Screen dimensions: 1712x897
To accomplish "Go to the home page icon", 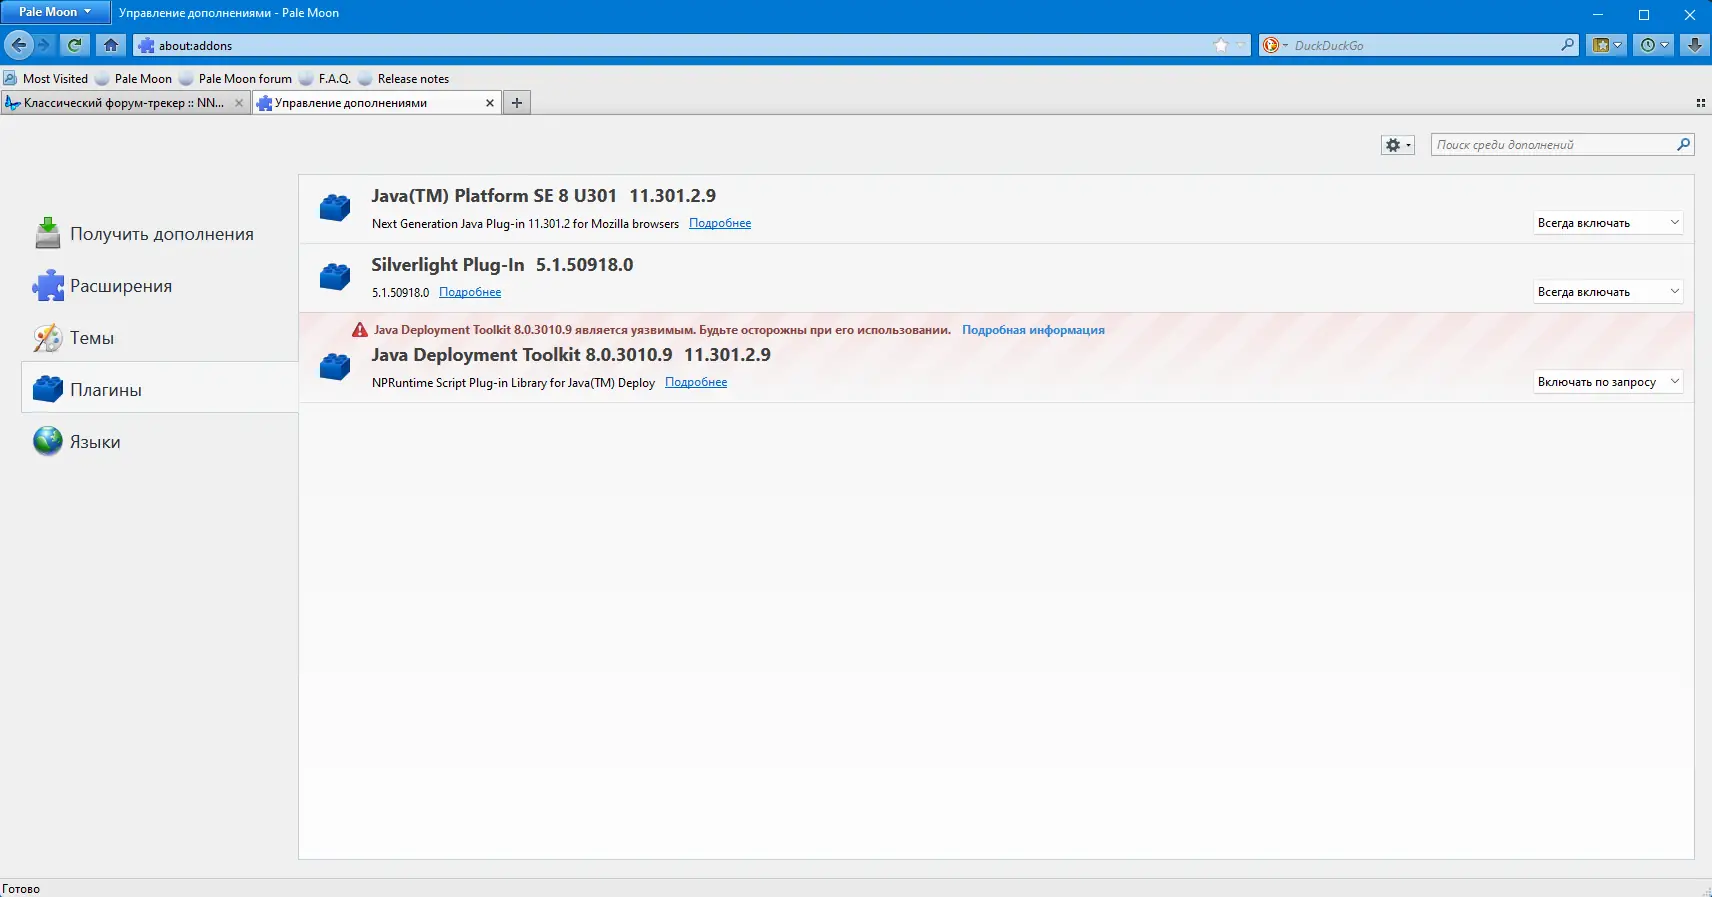I will [x=111, y=45].
